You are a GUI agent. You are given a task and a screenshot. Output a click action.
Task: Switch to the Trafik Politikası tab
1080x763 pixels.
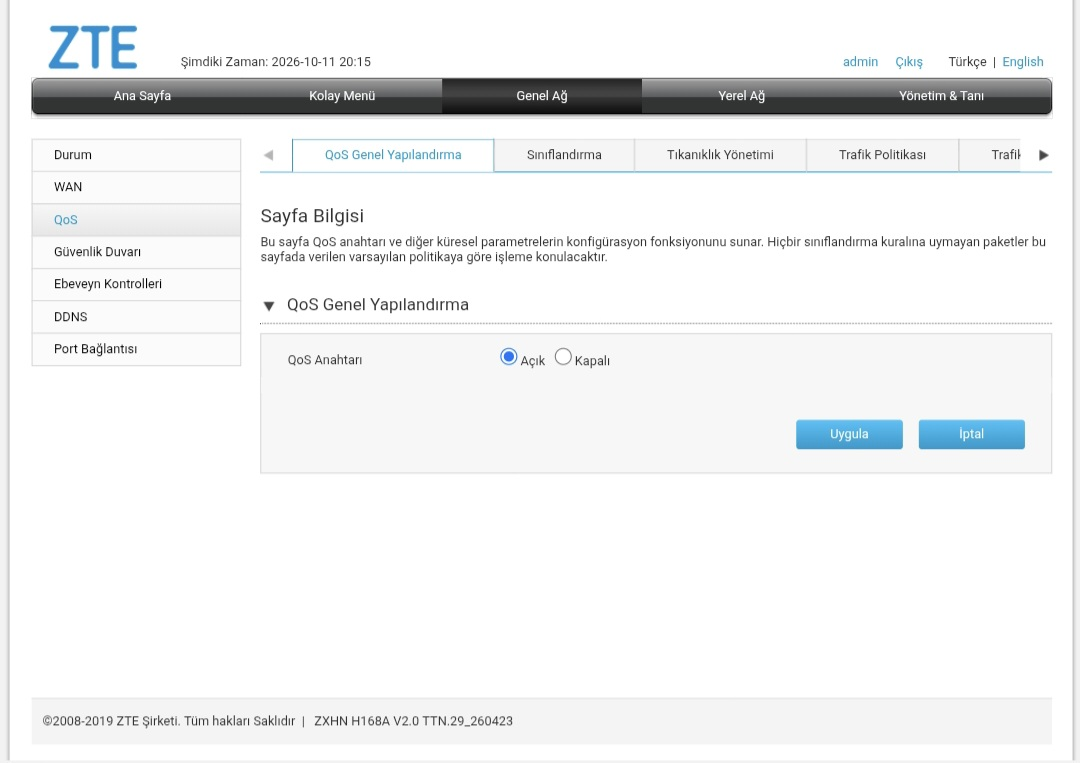882,155
